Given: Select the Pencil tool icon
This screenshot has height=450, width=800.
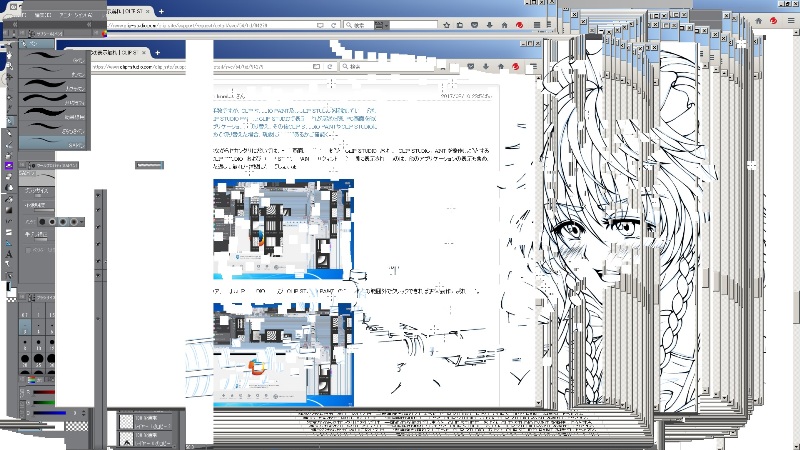Looking at the screenshot, I should pos(9,132).
